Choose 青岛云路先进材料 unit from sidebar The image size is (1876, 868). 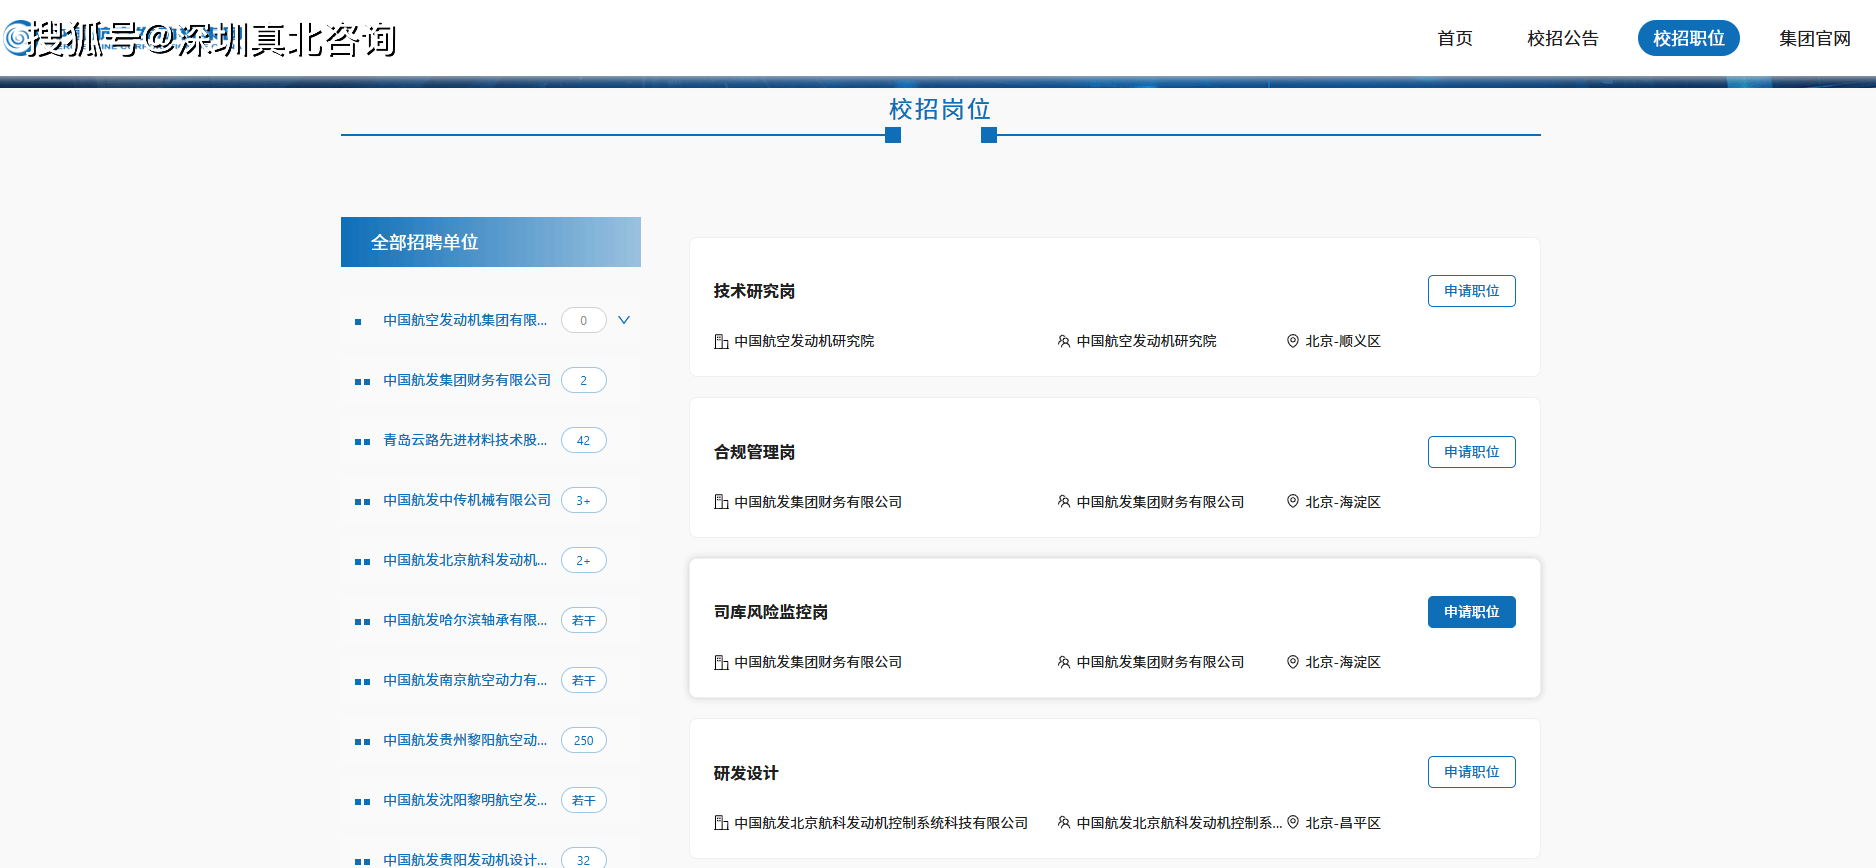pyautogui.click(x=465, y=440)
